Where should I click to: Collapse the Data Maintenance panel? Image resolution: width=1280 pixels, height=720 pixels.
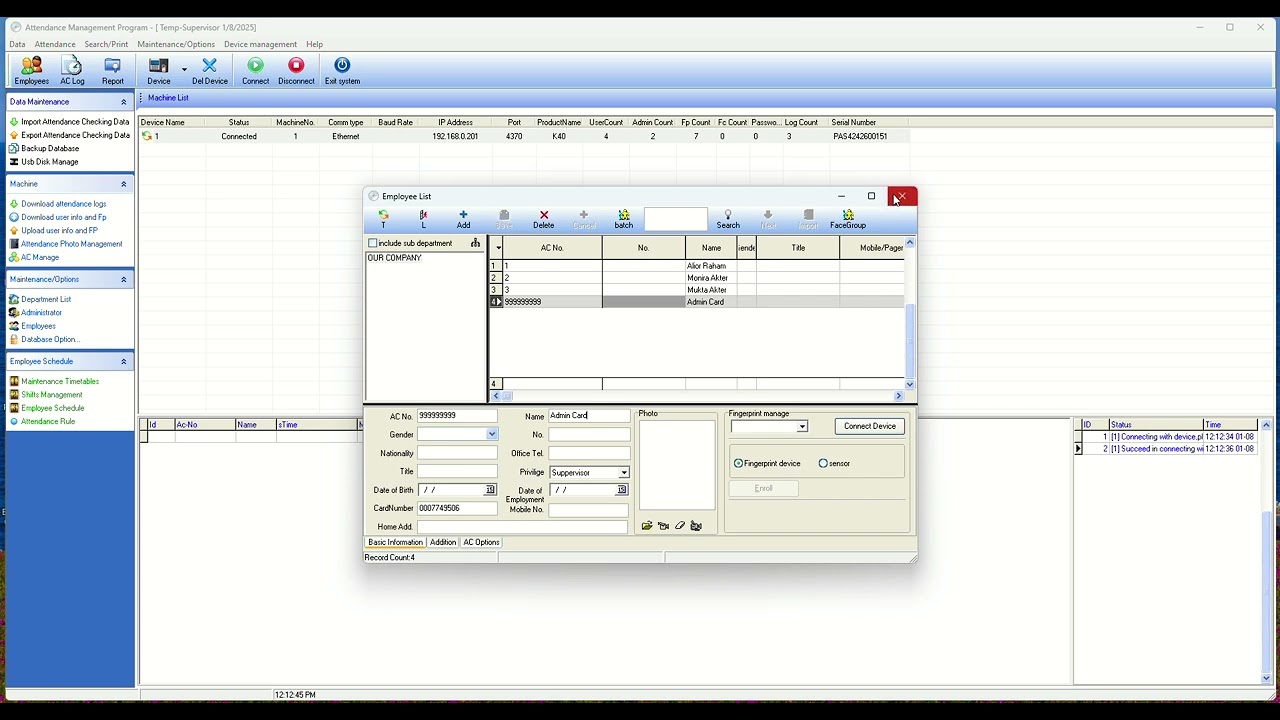124,102
